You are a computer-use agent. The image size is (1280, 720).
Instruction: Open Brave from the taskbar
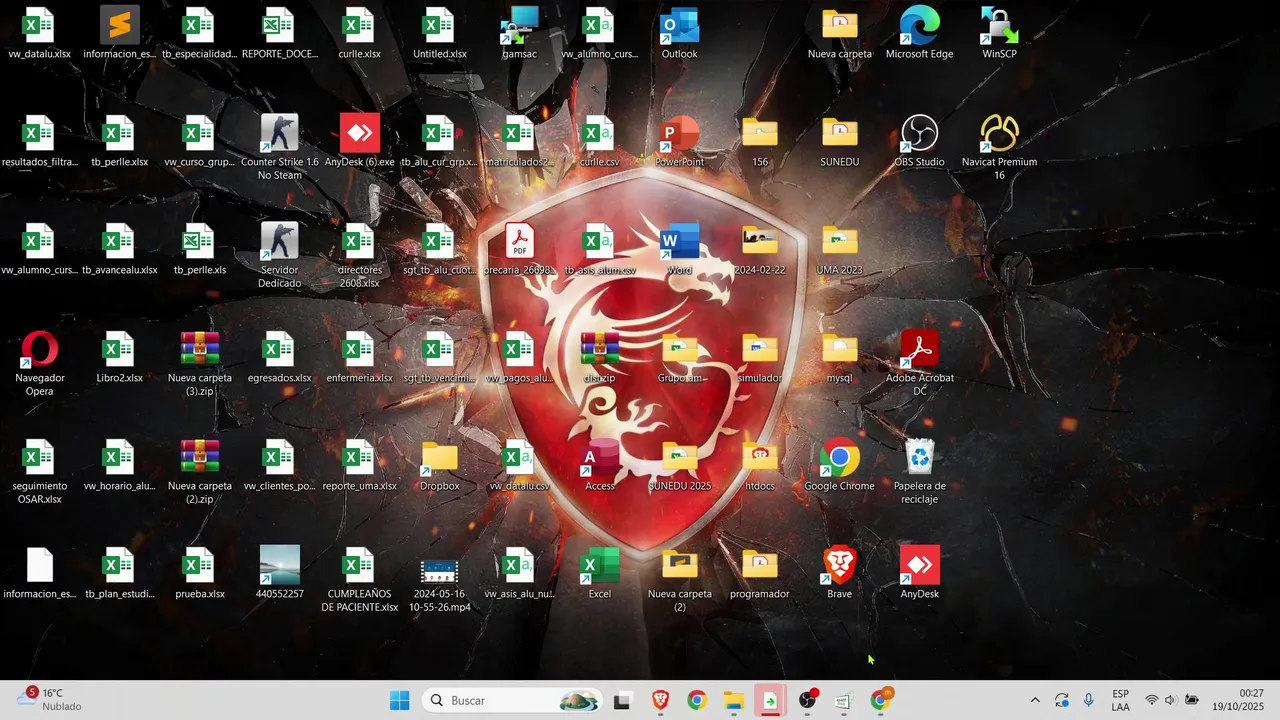click(x=660, y=700)
